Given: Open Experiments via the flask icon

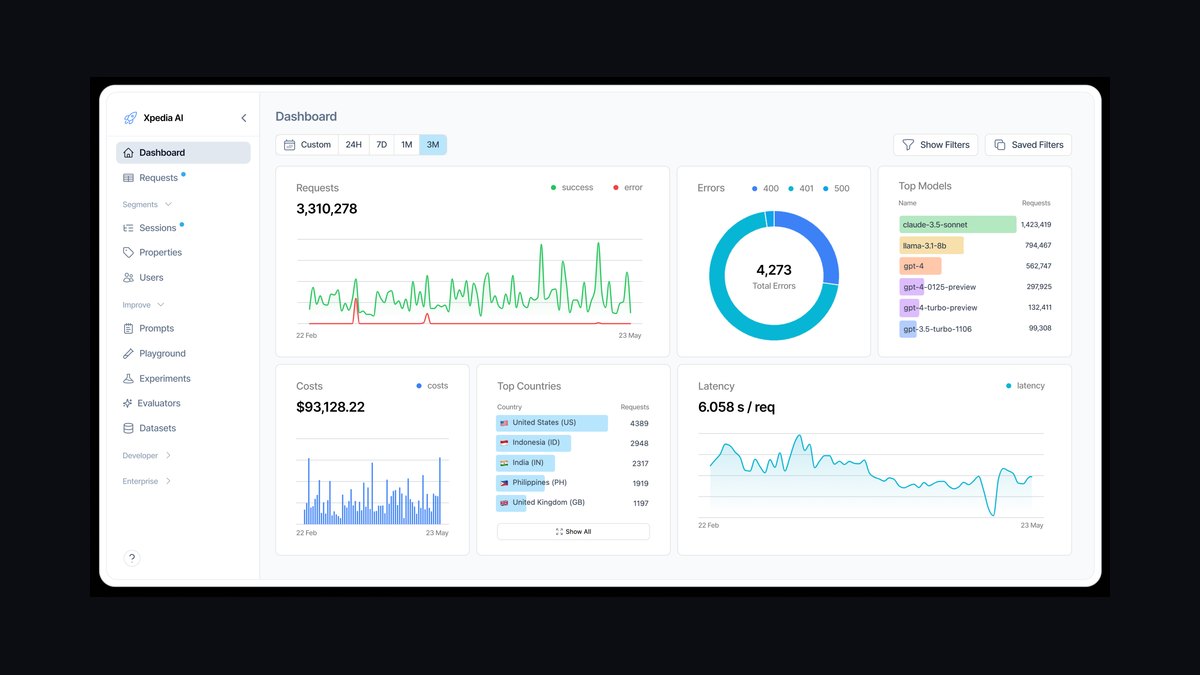Looking at the screenshot, I should (128, 379).
